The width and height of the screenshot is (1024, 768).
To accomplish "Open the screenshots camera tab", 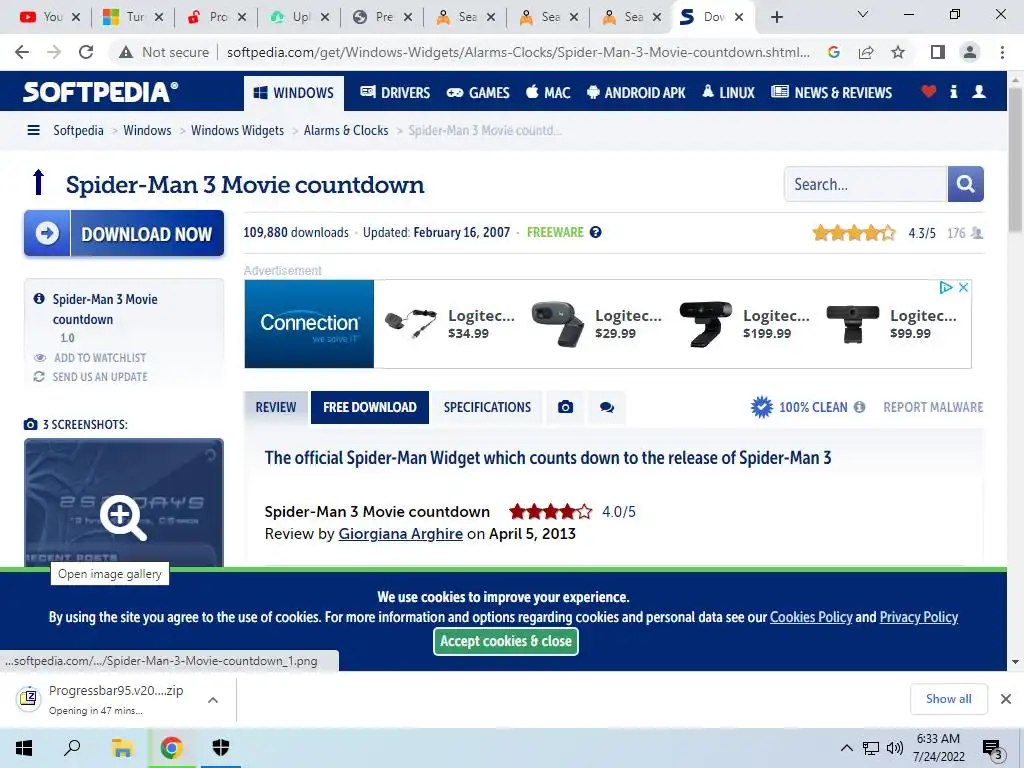I will (x=565, y=408).
